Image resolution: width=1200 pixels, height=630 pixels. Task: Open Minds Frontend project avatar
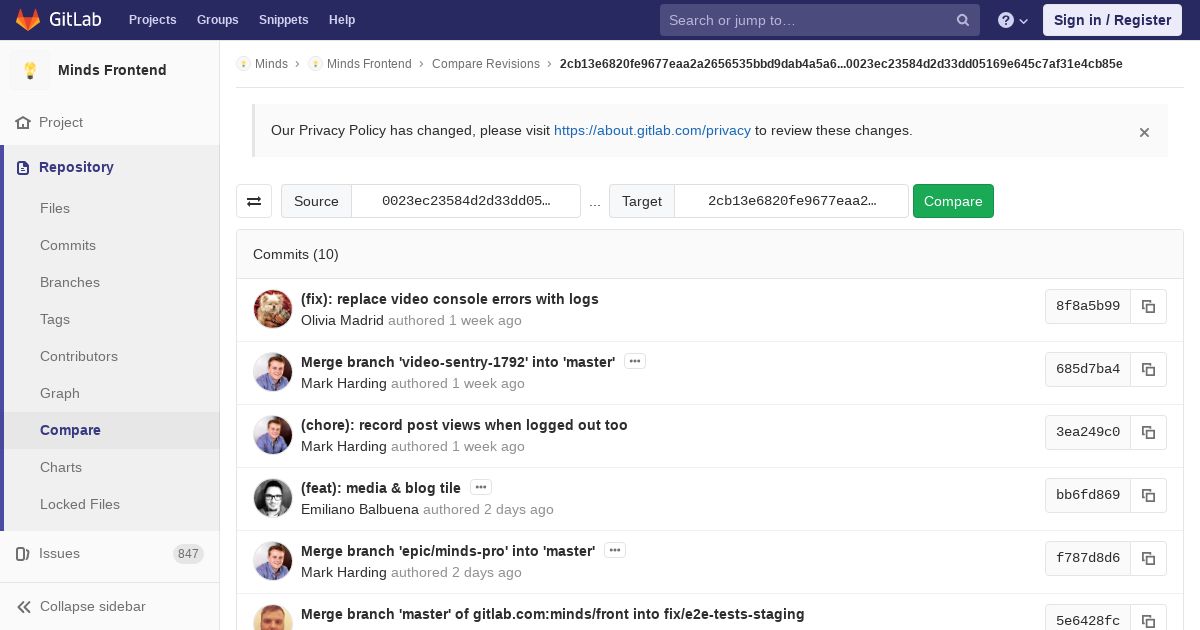tap(30, 70)
